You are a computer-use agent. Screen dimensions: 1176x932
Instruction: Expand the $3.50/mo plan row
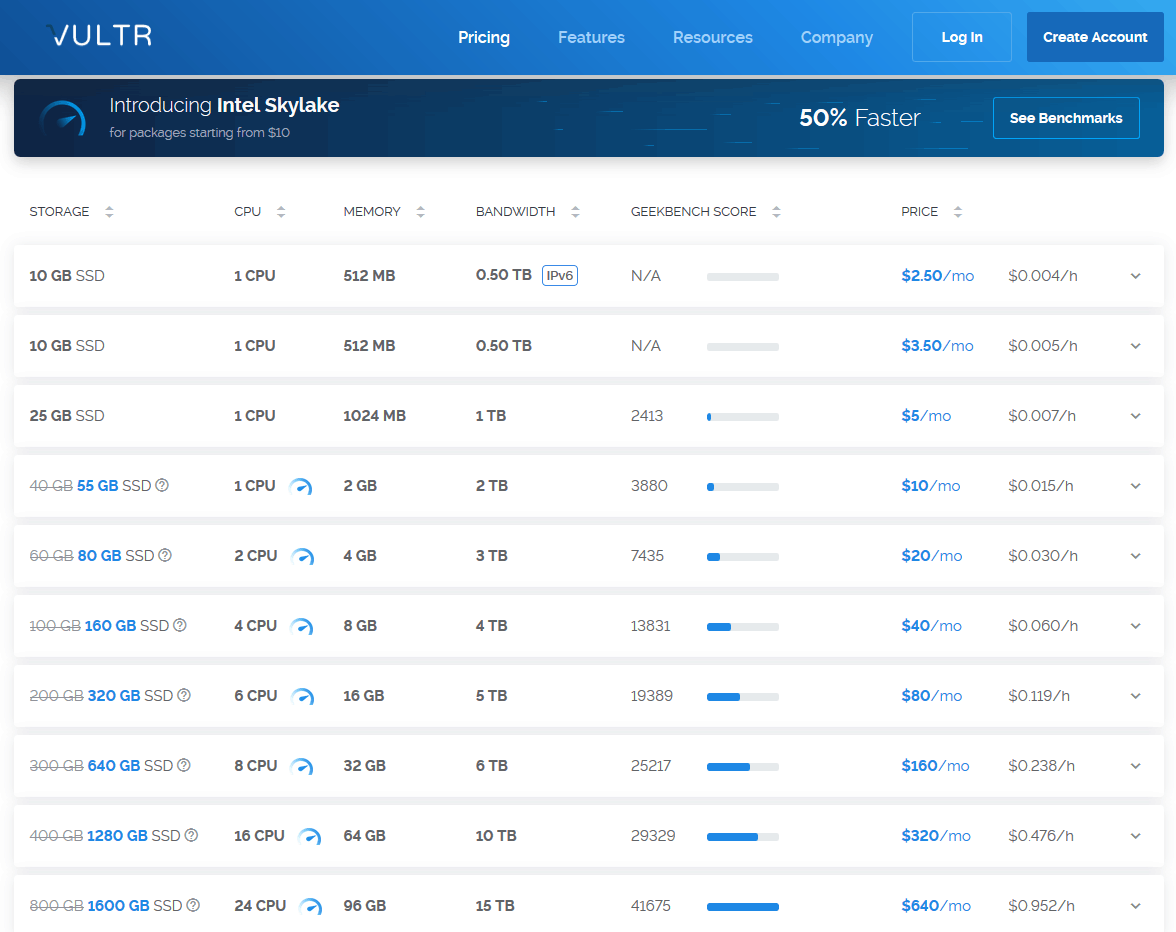1136,346
